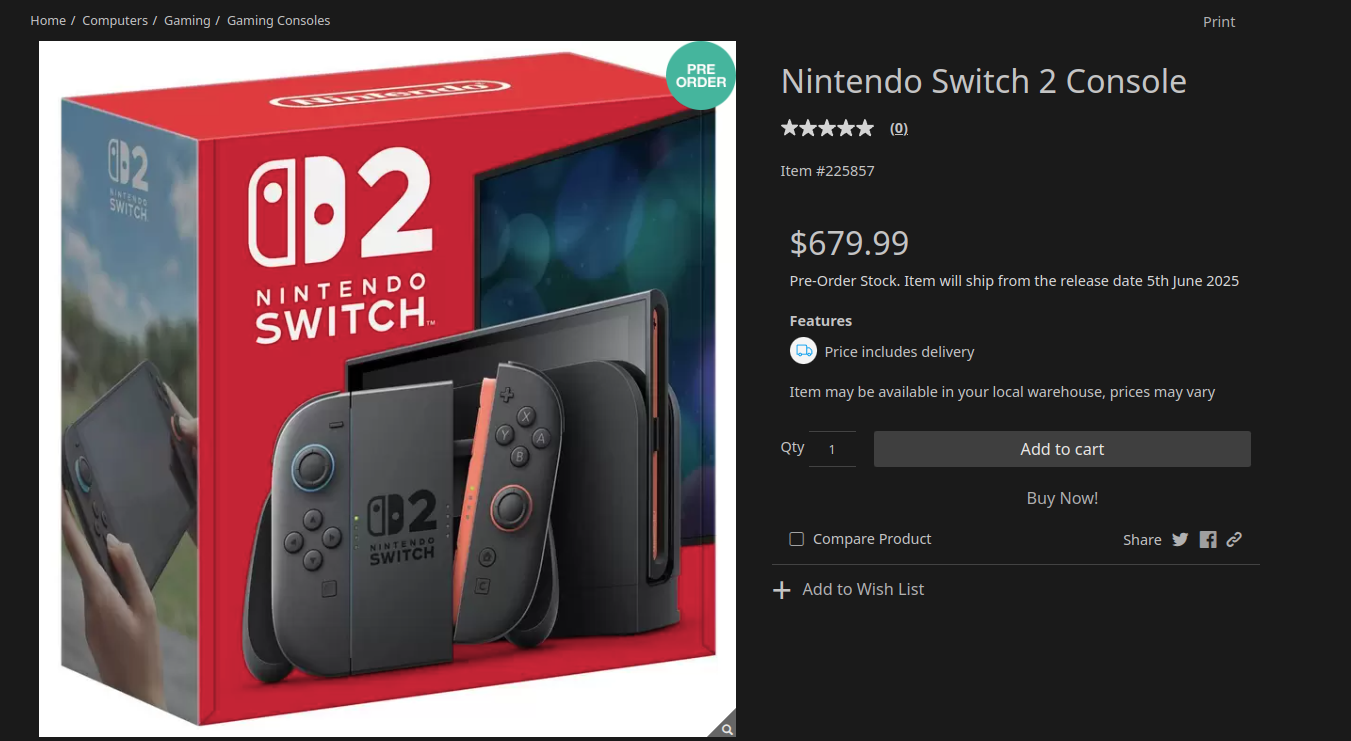
Task: Share product on Facebook
Action: coord(1208,539)
